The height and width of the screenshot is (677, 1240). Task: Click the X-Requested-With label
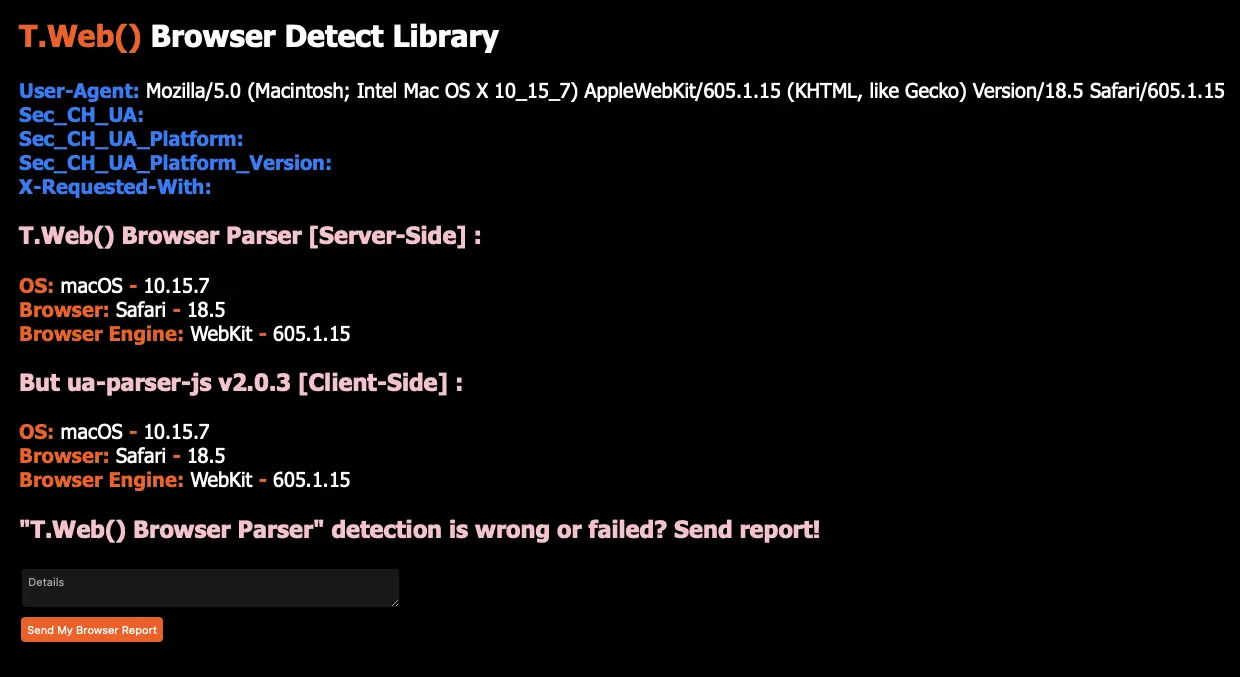115,187
